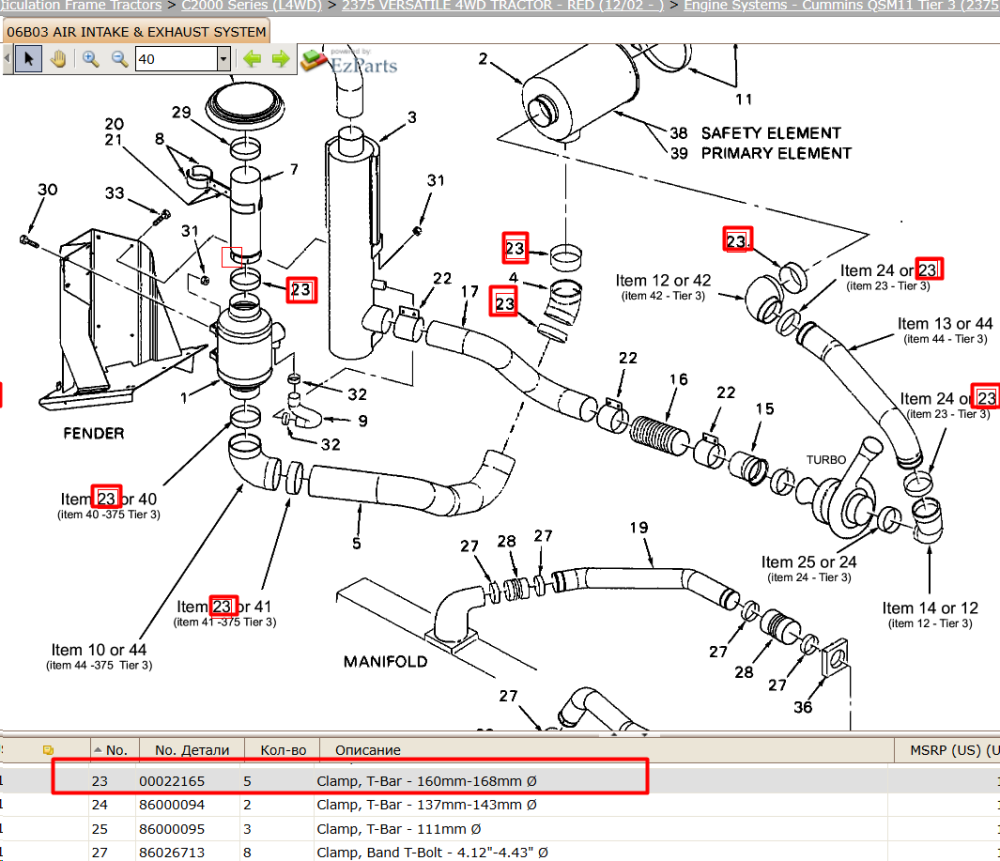1000x861 pixels.
Task: Select the 06B03 AIR INTAKE & EXHAUST SYSTEM tab
Action: 136,32
